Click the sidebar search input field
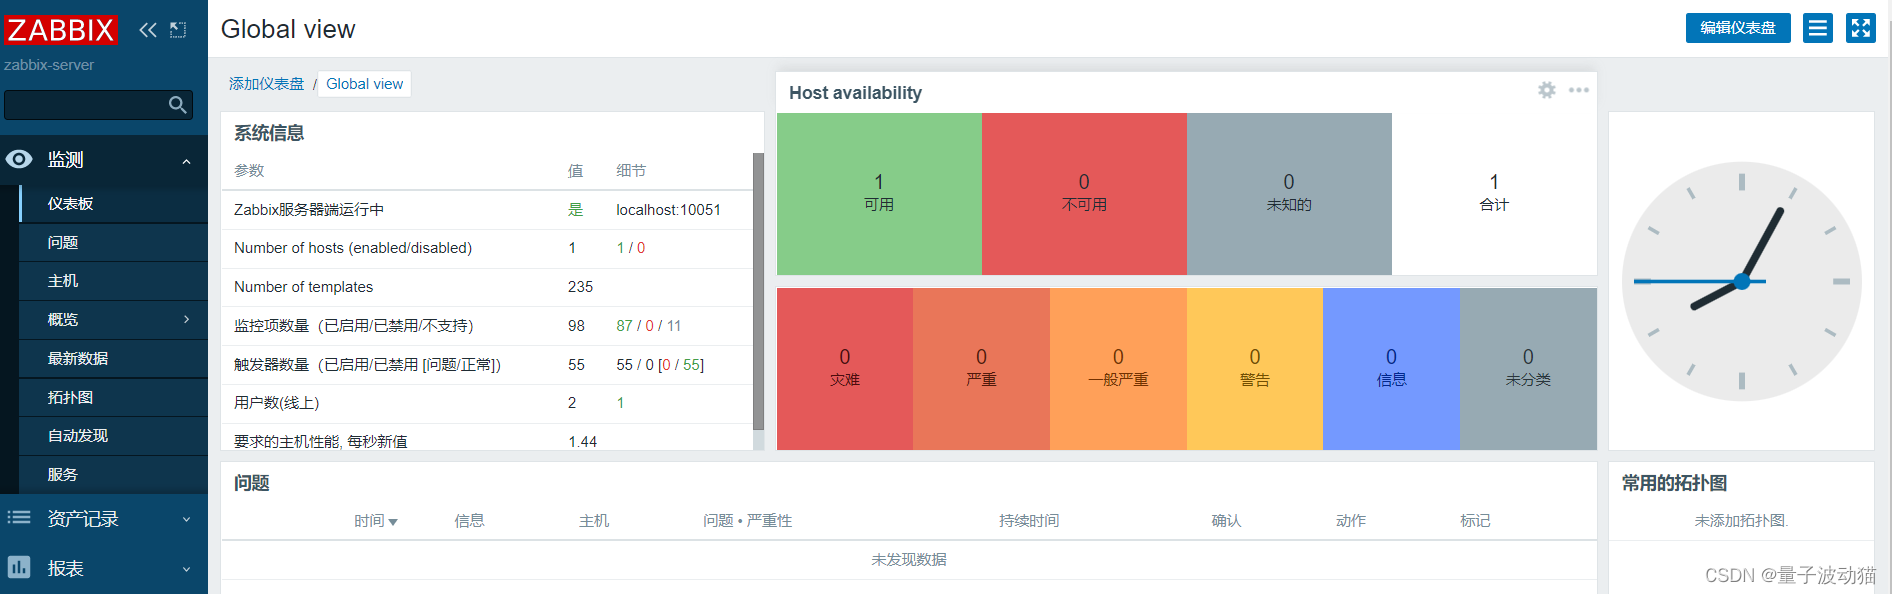The image size is (1892, 594). coord(85,105)
